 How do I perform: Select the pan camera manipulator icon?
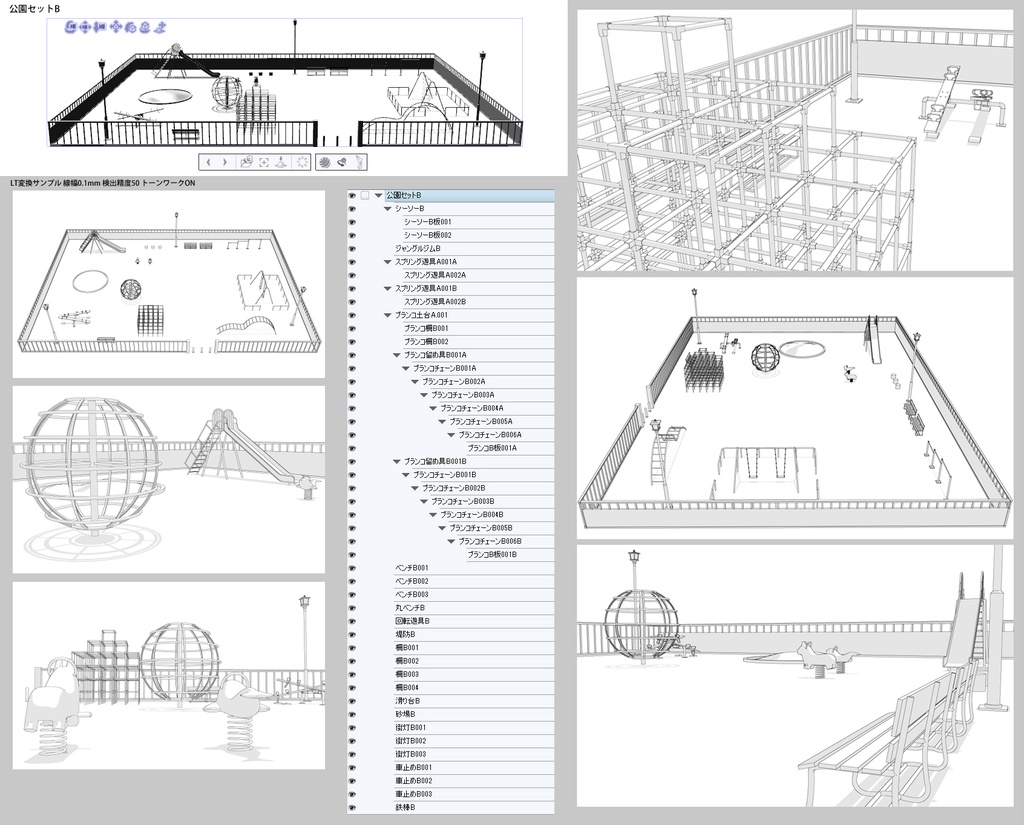tap(85, 27)
